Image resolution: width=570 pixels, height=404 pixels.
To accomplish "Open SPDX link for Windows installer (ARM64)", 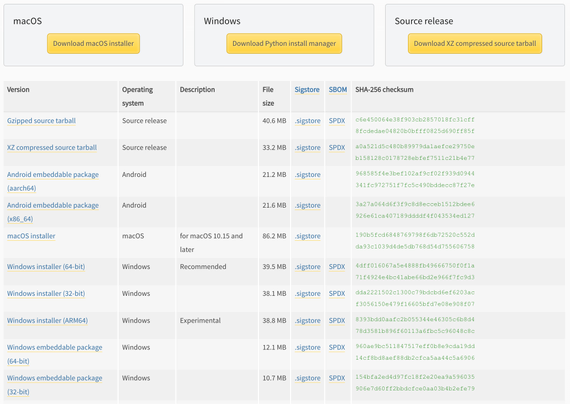I will pyautogui.click(x=337, y=320).
